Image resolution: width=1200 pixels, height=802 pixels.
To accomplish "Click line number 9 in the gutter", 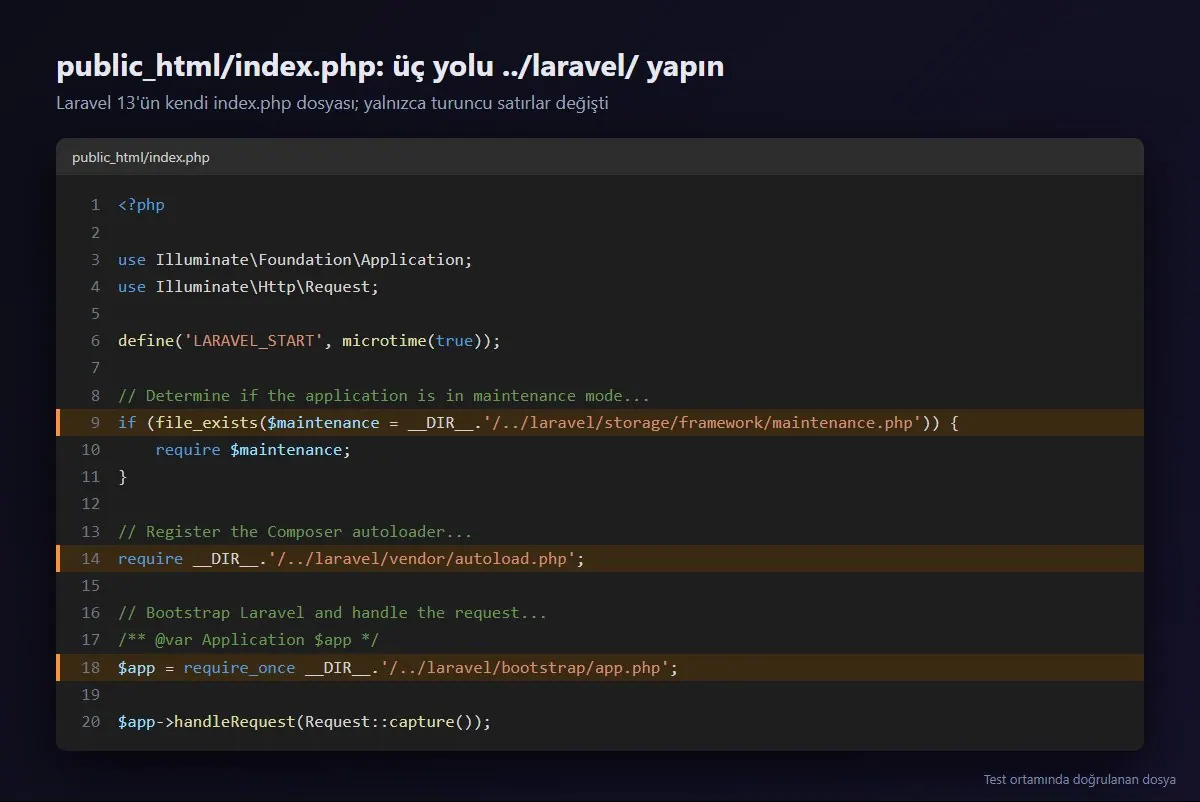I will point(95,422).
